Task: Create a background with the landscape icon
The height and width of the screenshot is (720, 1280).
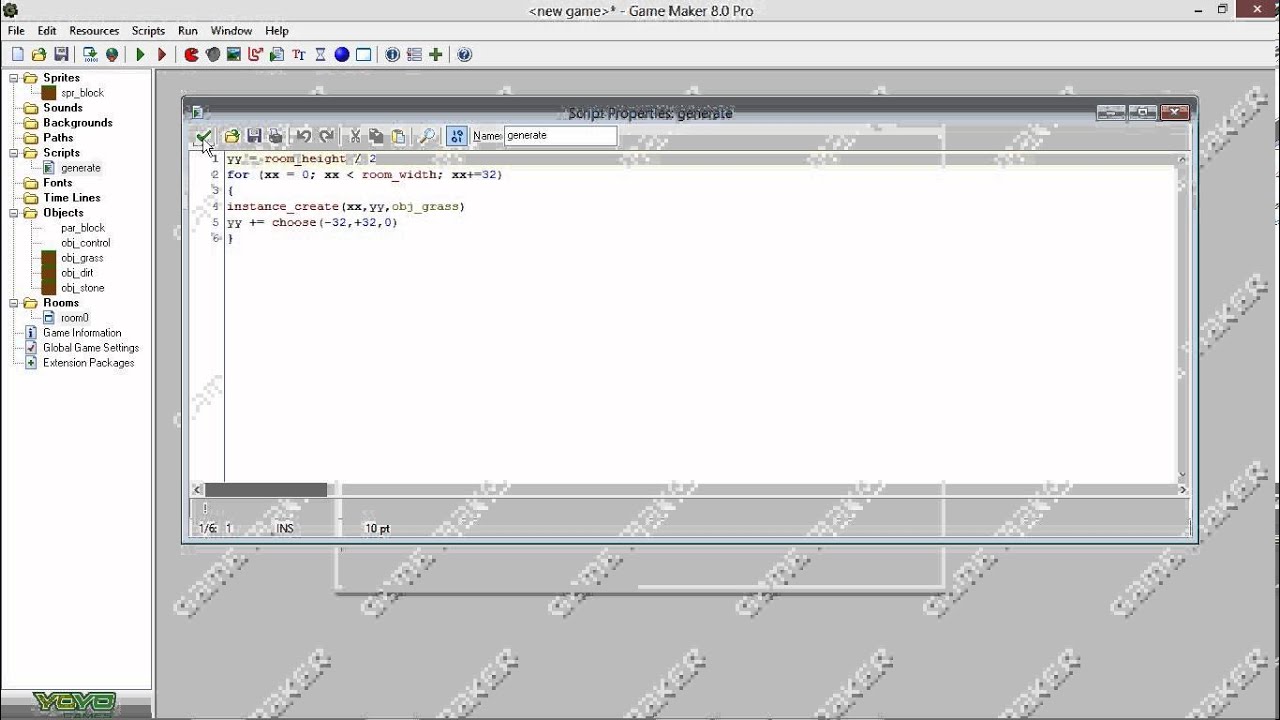Action: point(234,55)
